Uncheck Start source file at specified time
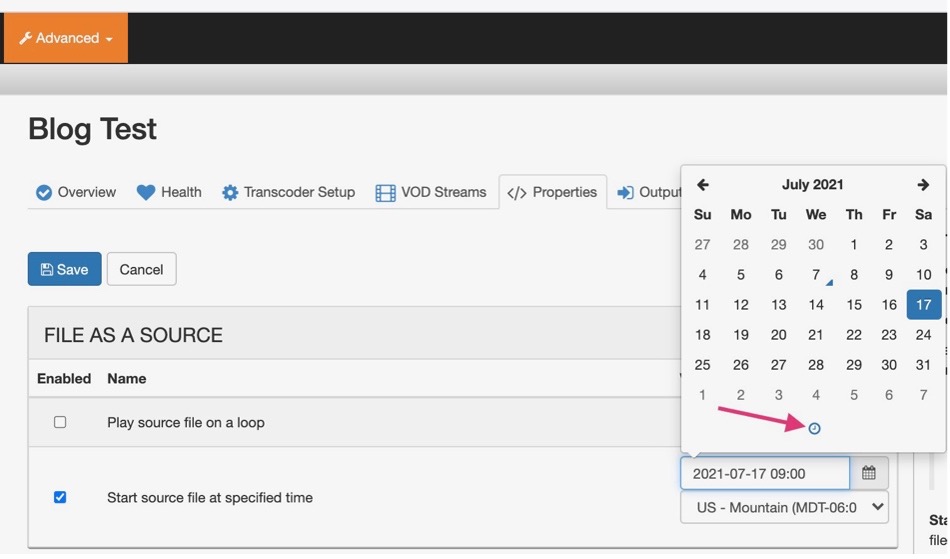Screen dimensions: 950x559 coord(60,497)
